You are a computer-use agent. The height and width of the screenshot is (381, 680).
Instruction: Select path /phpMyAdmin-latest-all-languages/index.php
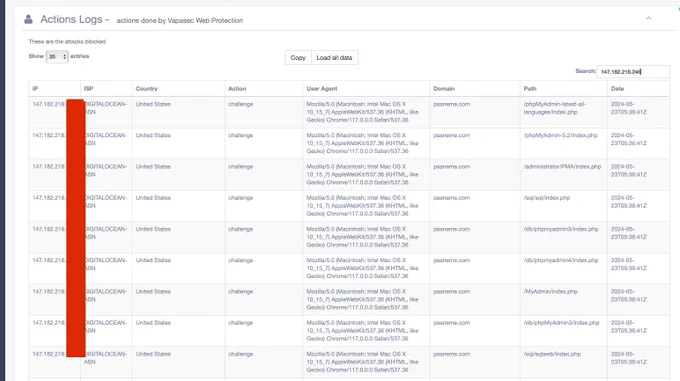(555, 108)
